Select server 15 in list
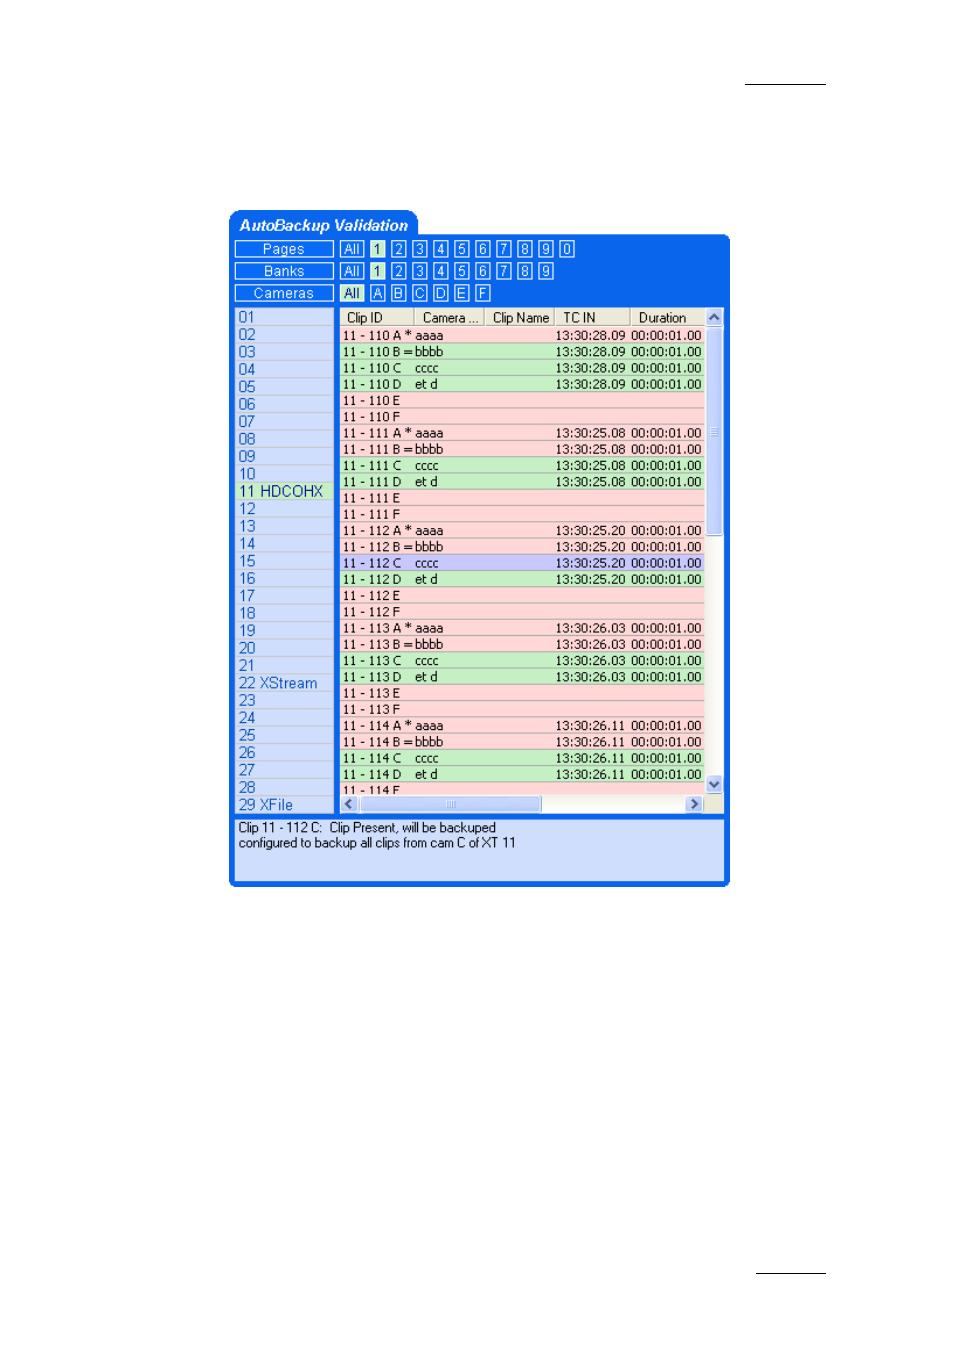This screenshot has height=1350, width=954. [x=285, y=561]
